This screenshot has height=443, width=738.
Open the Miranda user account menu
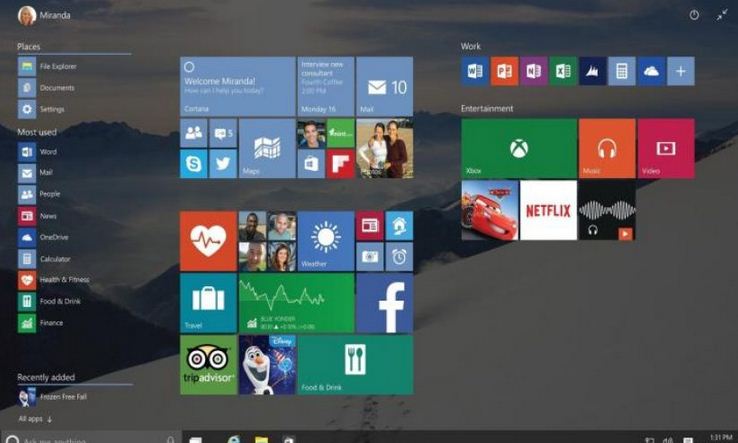click(x=44, y=16)
